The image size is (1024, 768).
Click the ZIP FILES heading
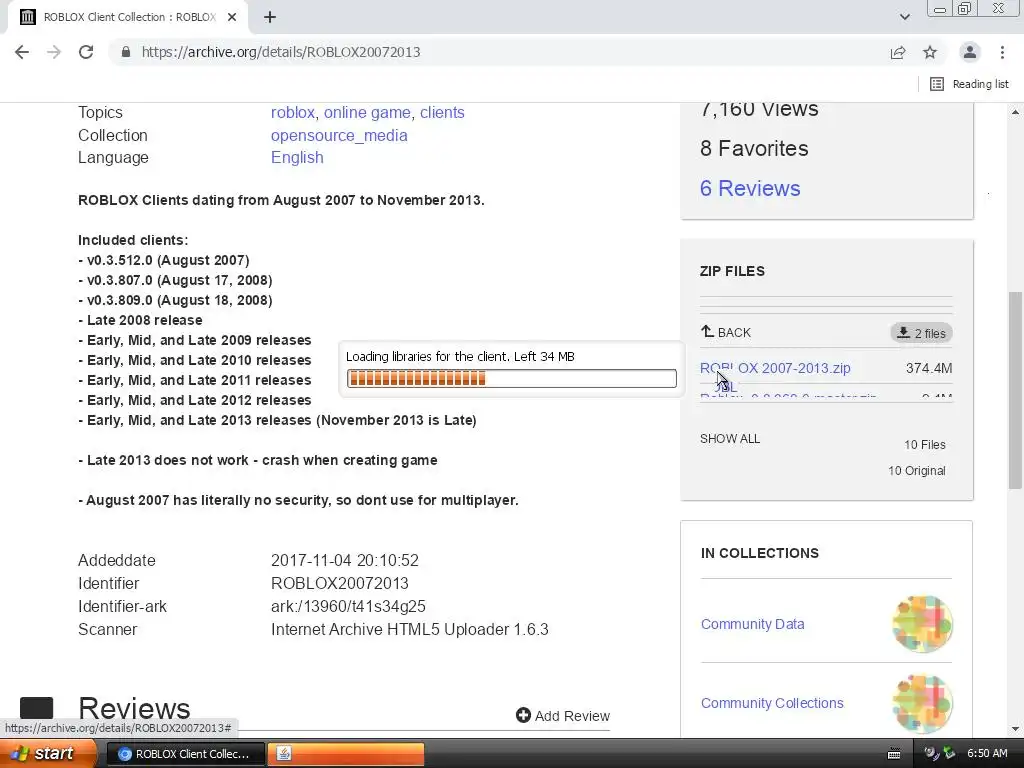tap(732, 271)
